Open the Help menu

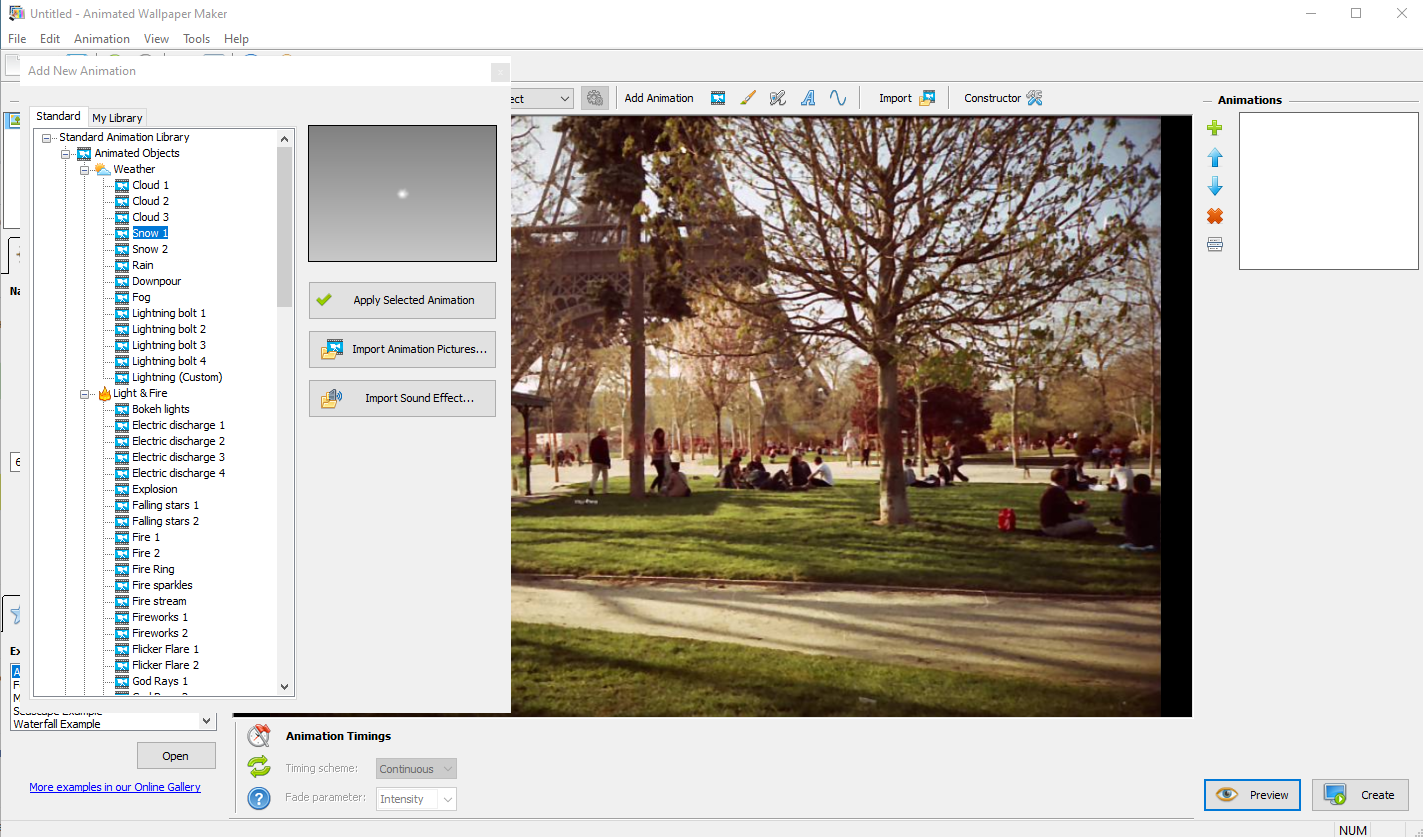[x=236, y=39]
